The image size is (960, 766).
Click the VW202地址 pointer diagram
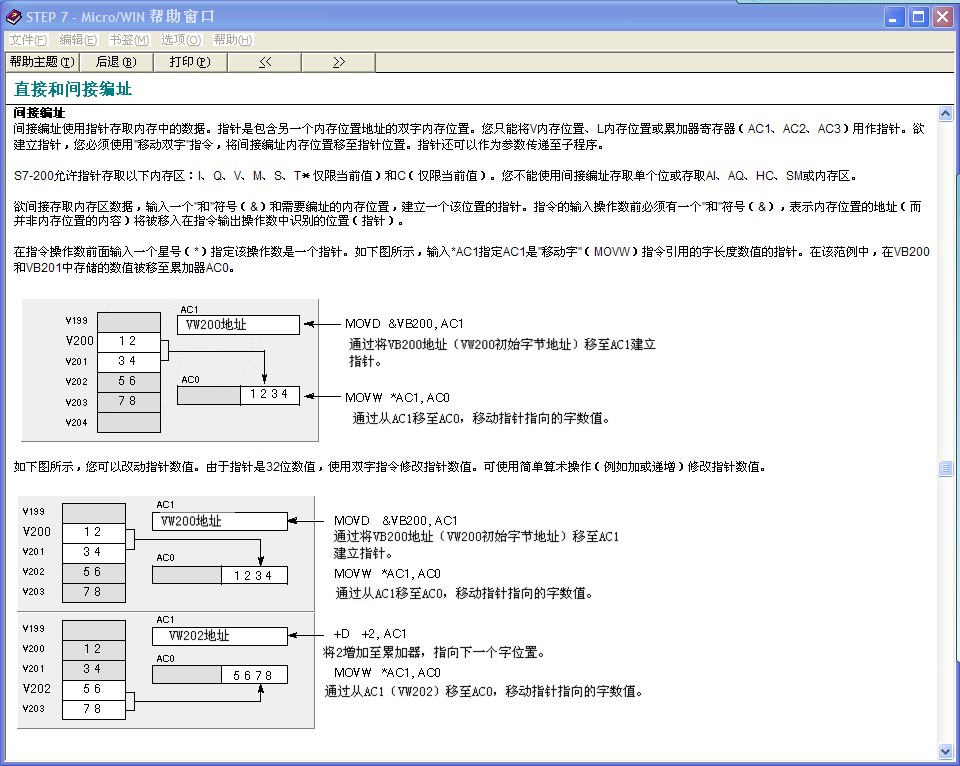pyautogui.click(x=166, y=666)
